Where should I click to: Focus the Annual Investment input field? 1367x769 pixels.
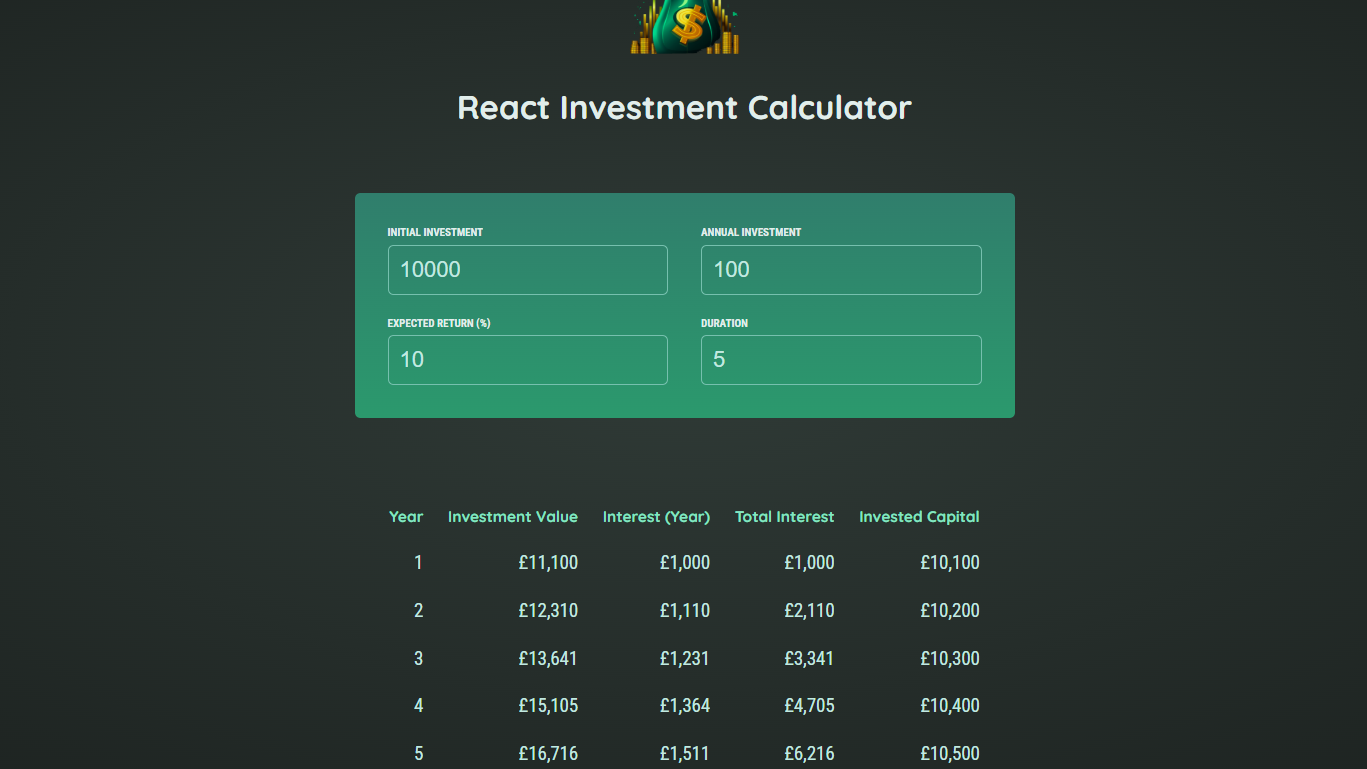coord(840,270)
